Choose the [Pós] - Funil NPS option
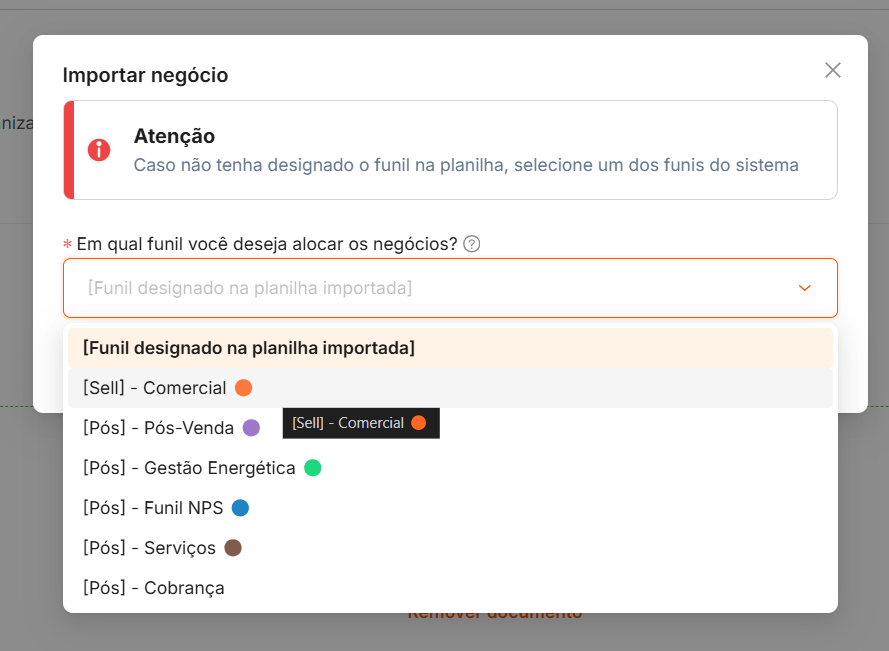Viewport: 889px width, 651px height. [x=153, y=508]
